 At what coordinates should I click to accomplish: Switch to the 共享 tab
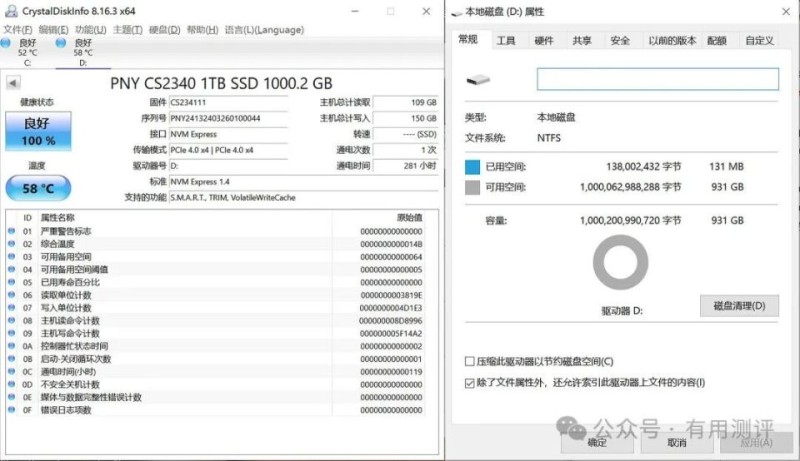[x=582, y=40]
